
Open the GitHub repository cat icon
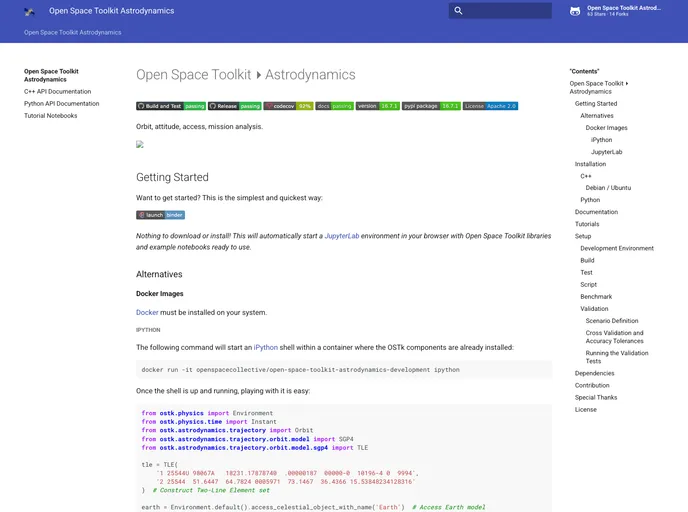pos(575,11)
